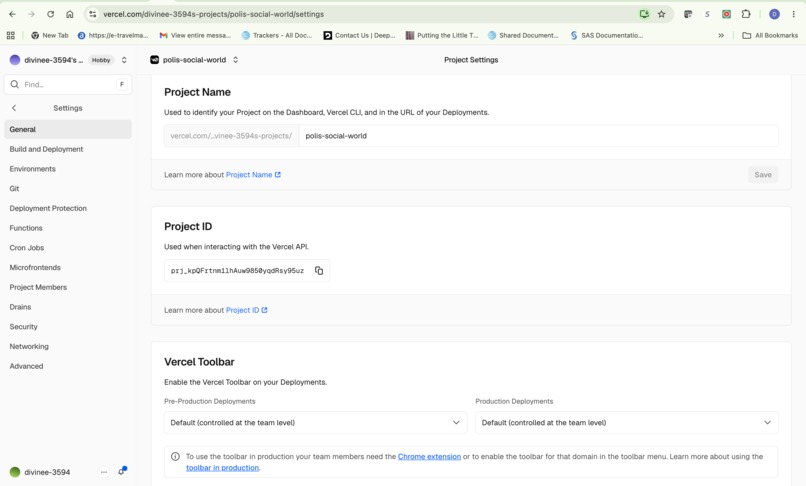Open the SAS Documentation bookmark

[x=607, y=35]
